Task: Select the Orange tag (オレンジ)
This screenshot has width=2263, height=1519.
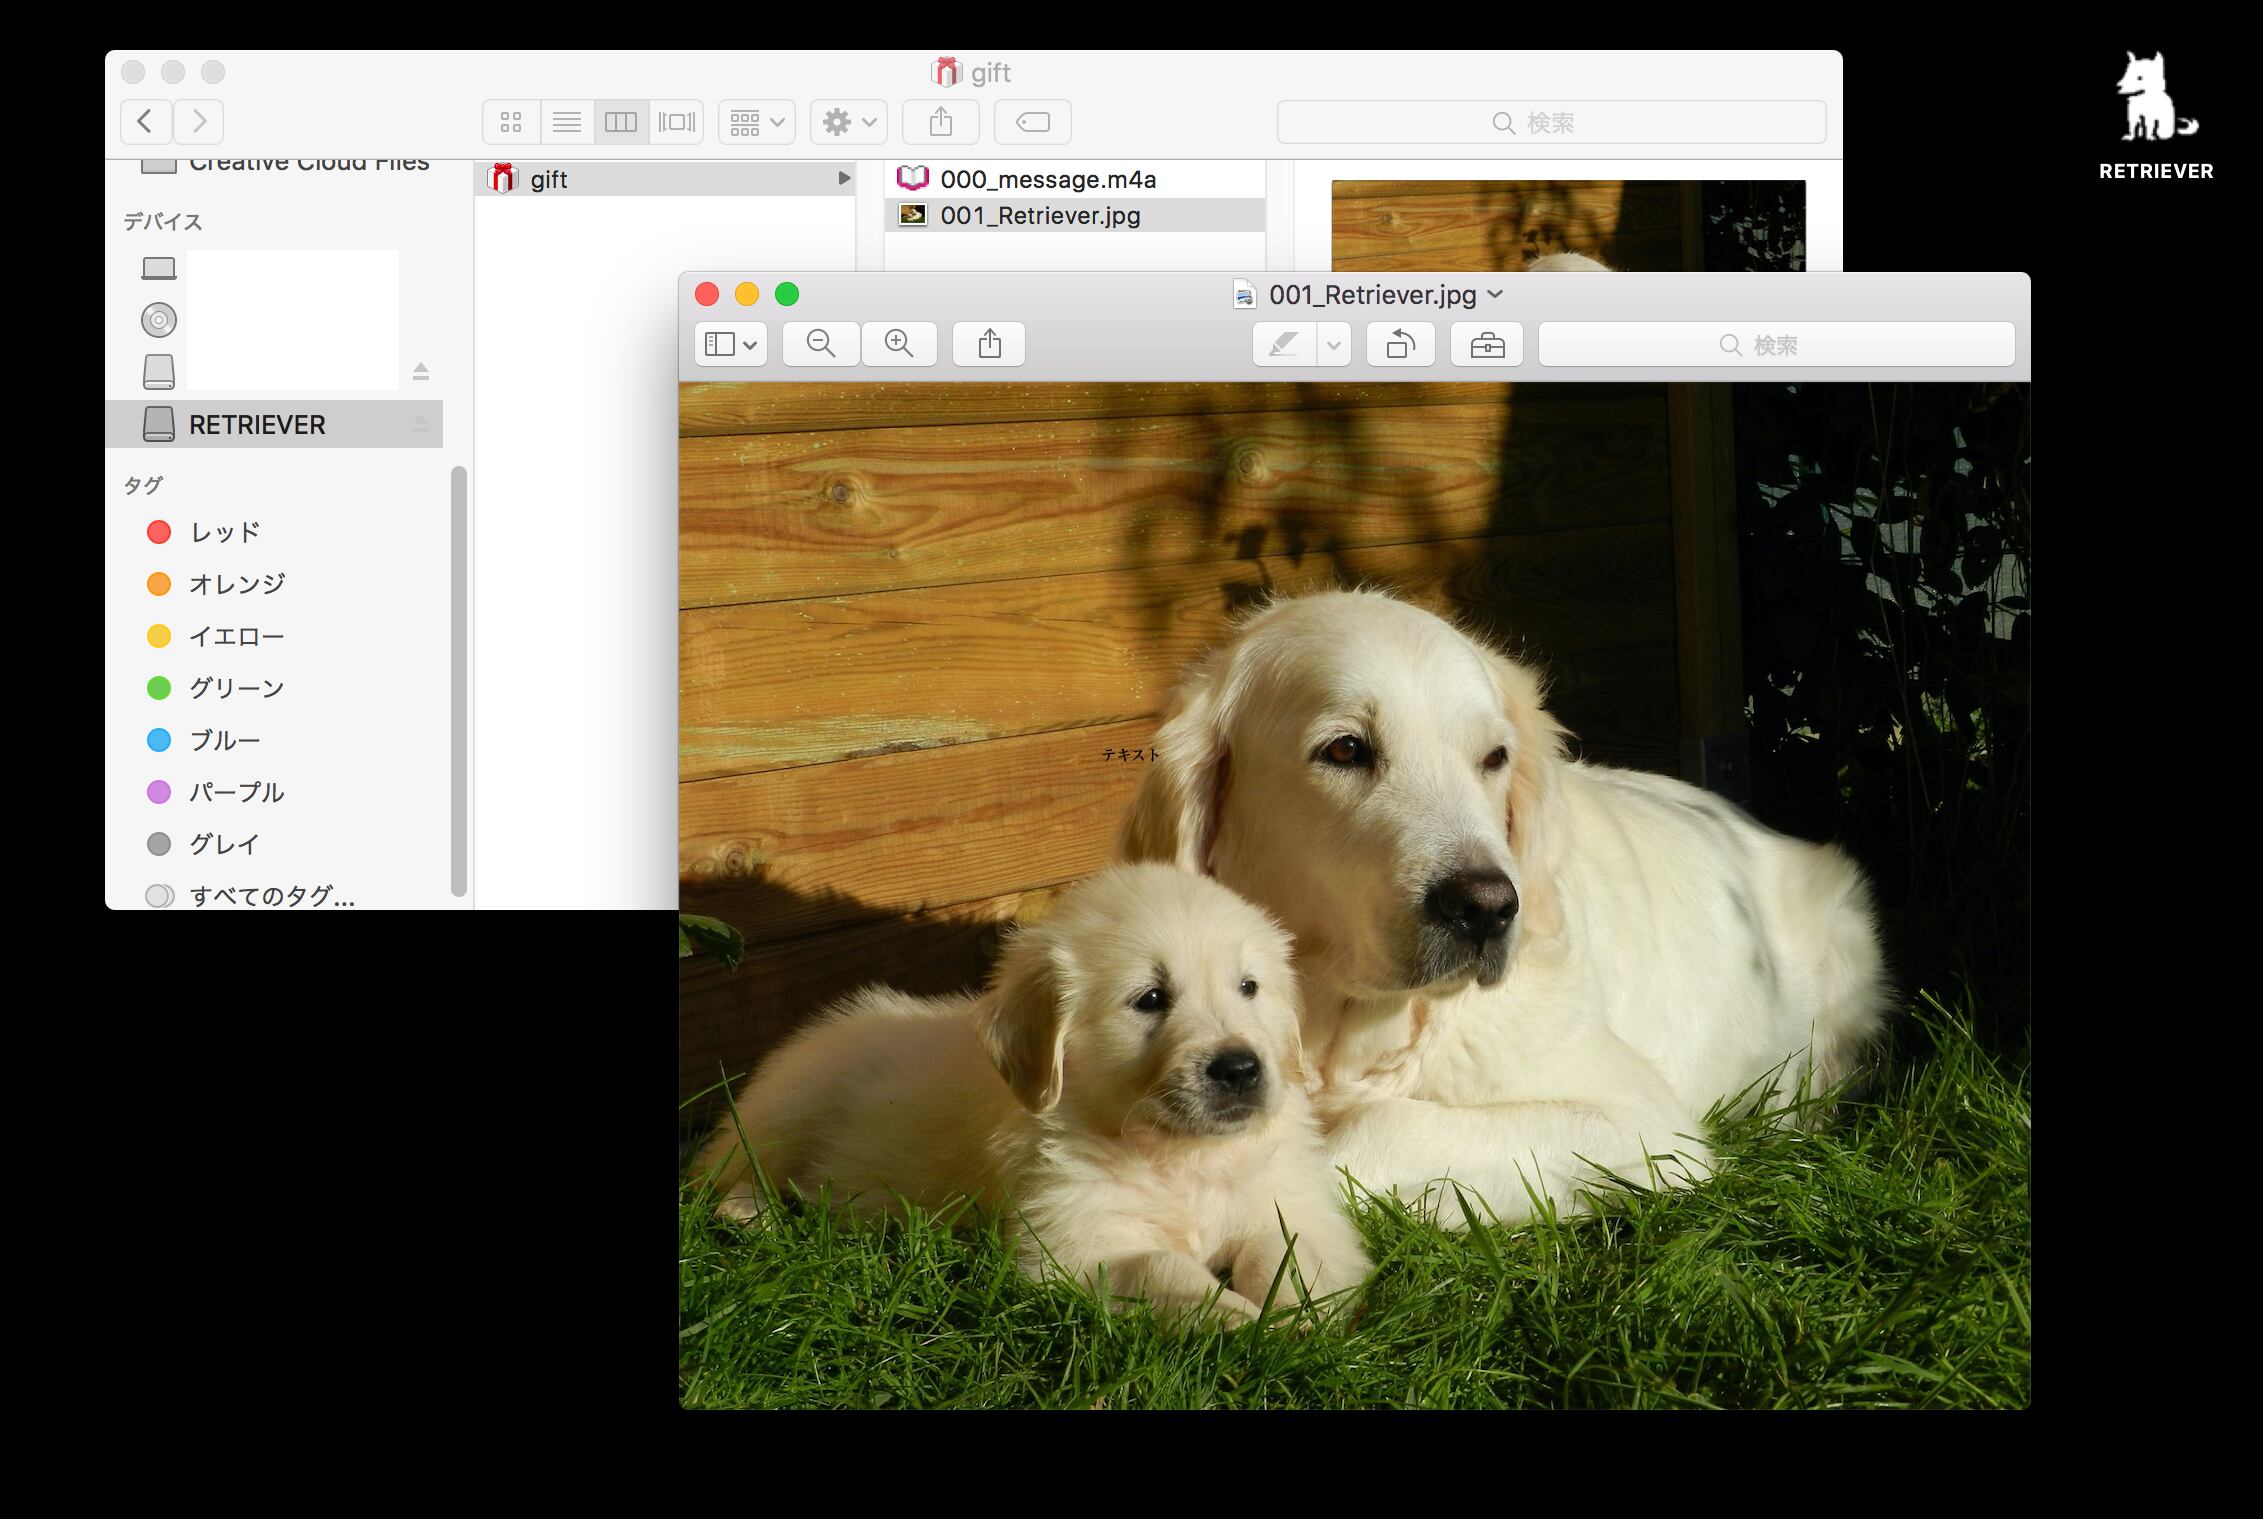Action: pyautogui.click(x=217, y=584)
